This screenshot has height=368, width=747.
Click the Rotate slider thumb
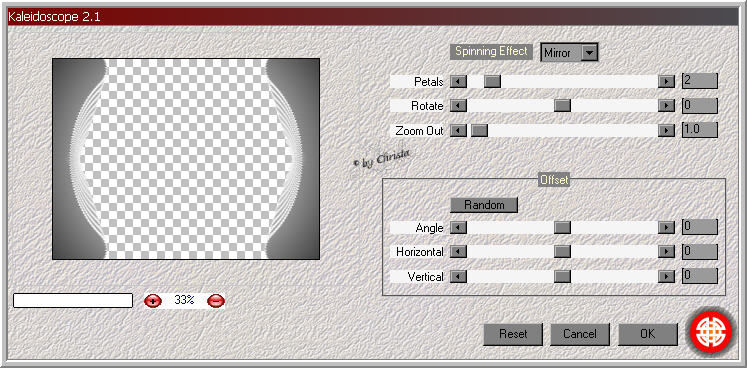click(x=562, y=105)
